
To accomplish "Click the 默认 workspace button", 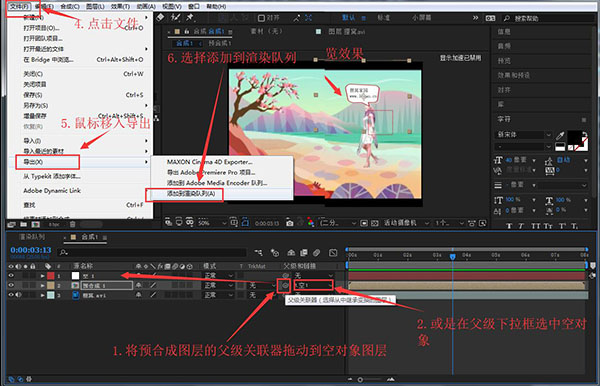I will 348,18.
